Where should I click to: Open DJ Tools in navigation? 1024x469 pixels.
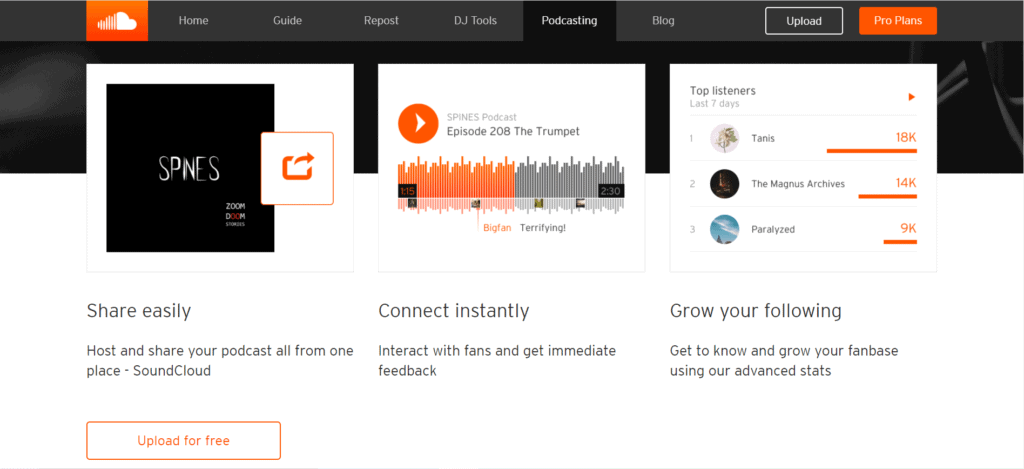(475, 21)
